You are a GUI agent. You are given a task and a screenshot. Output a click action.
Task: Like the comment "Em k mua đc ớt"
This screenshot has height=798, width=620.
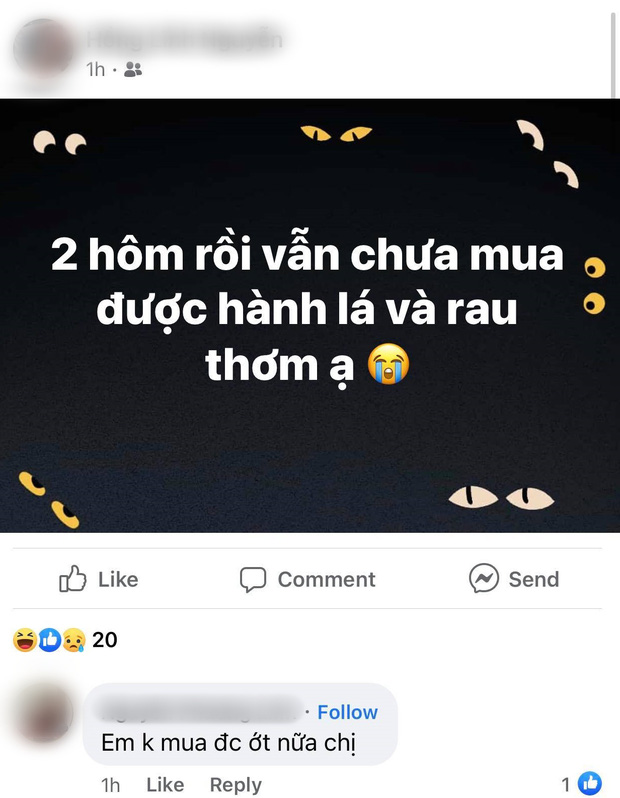pyautogui.click(x=165, y=785)
